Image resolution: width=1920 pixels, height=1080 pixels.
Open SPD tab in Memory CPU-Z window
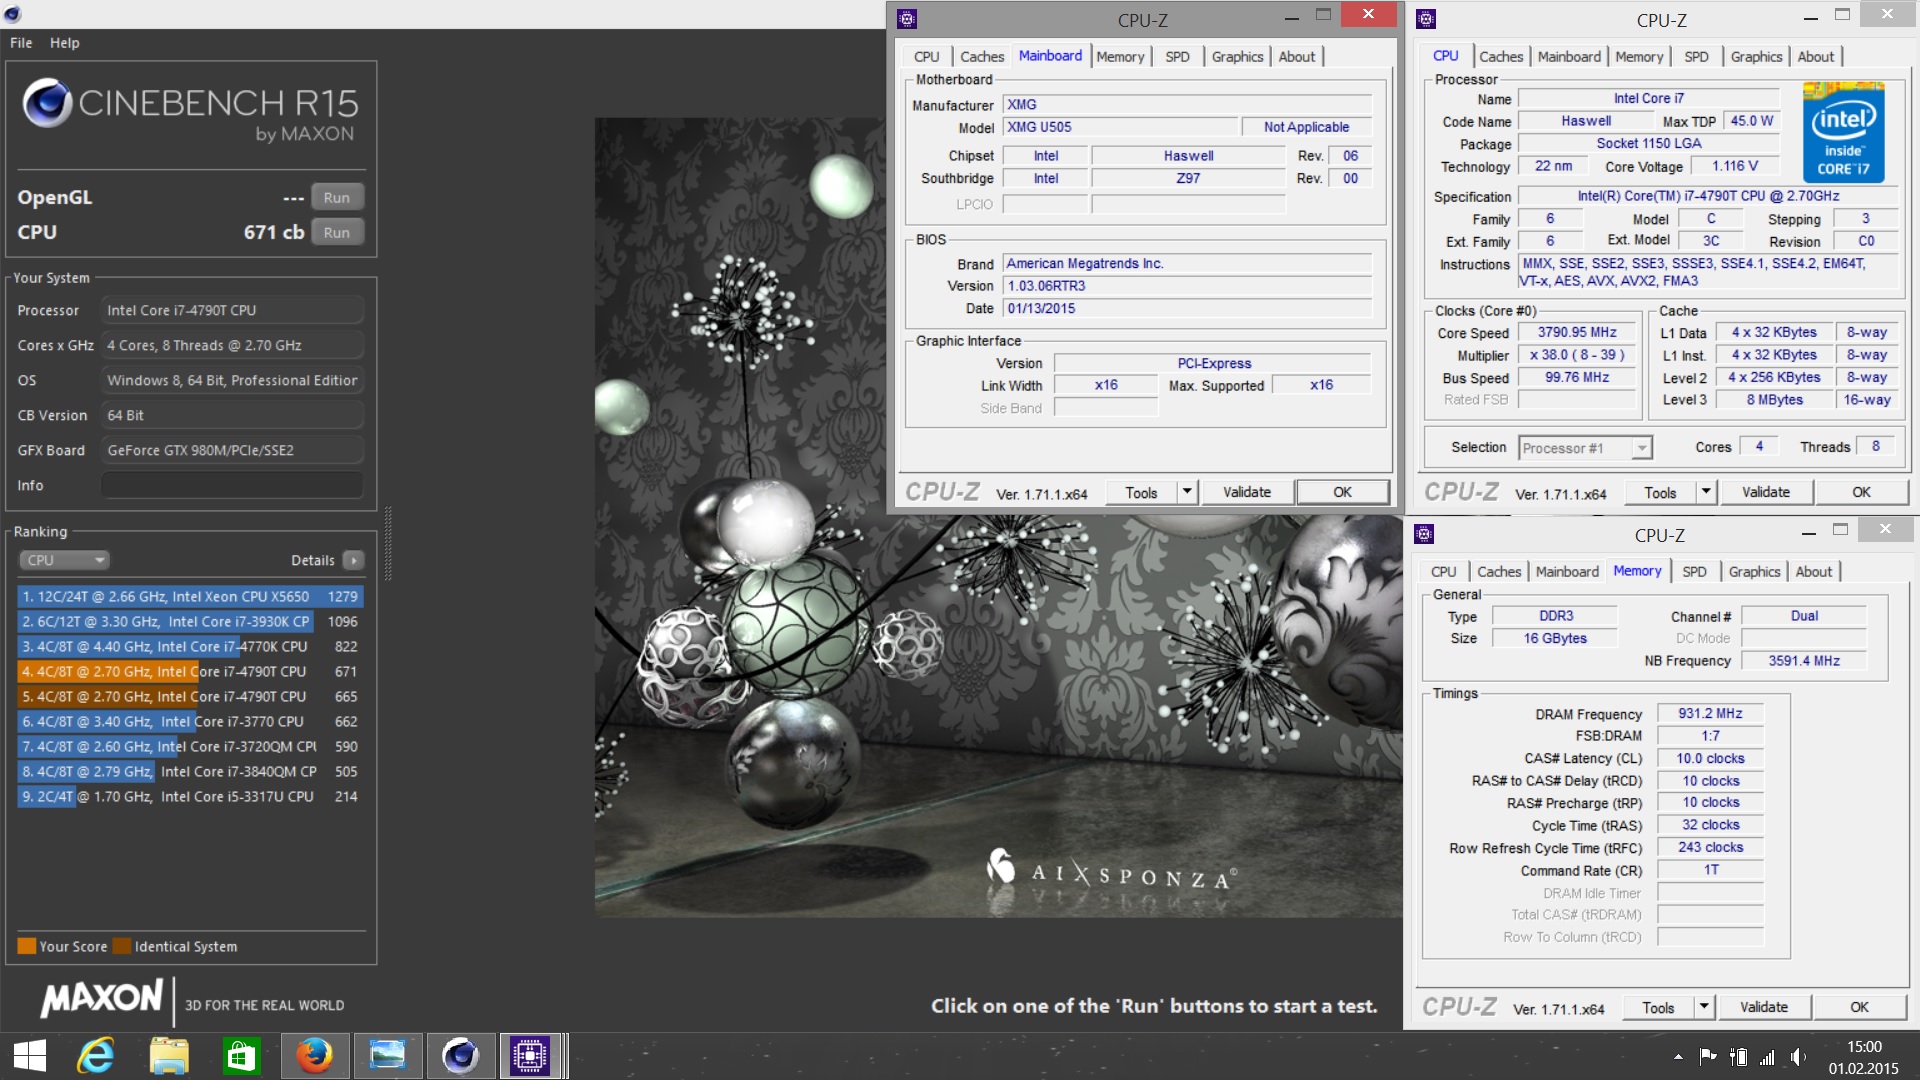pyautogui.click(x=1694, y=572)
